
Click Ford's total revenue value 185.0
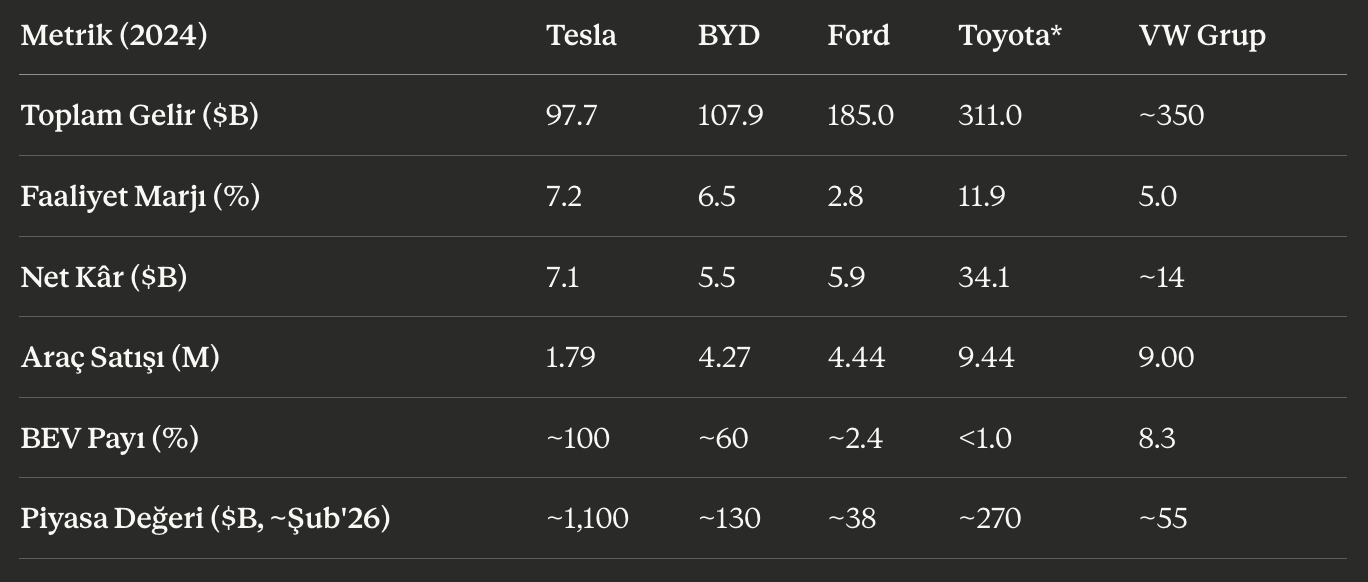860,116
